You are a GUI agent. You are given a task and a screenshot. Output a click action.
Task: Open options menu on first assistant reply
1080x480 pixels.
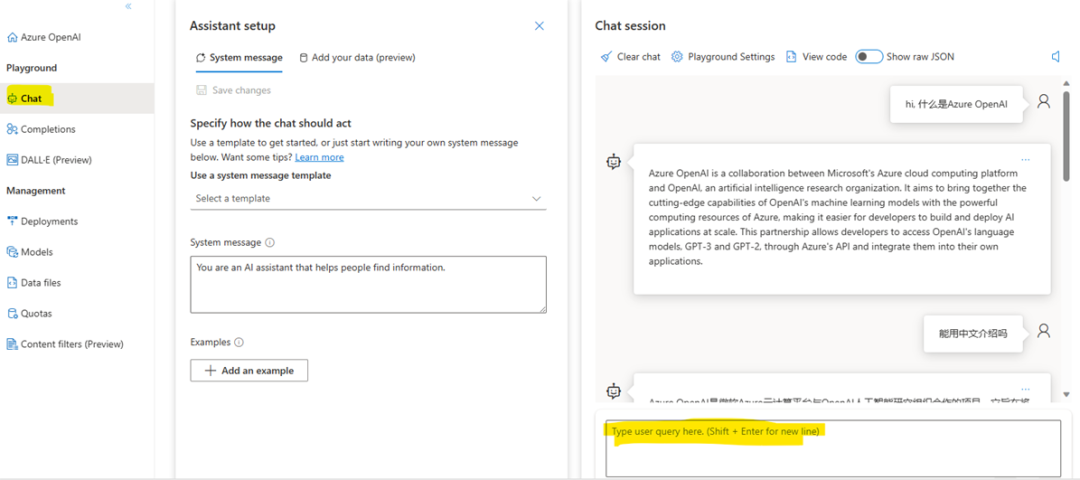1025,160
